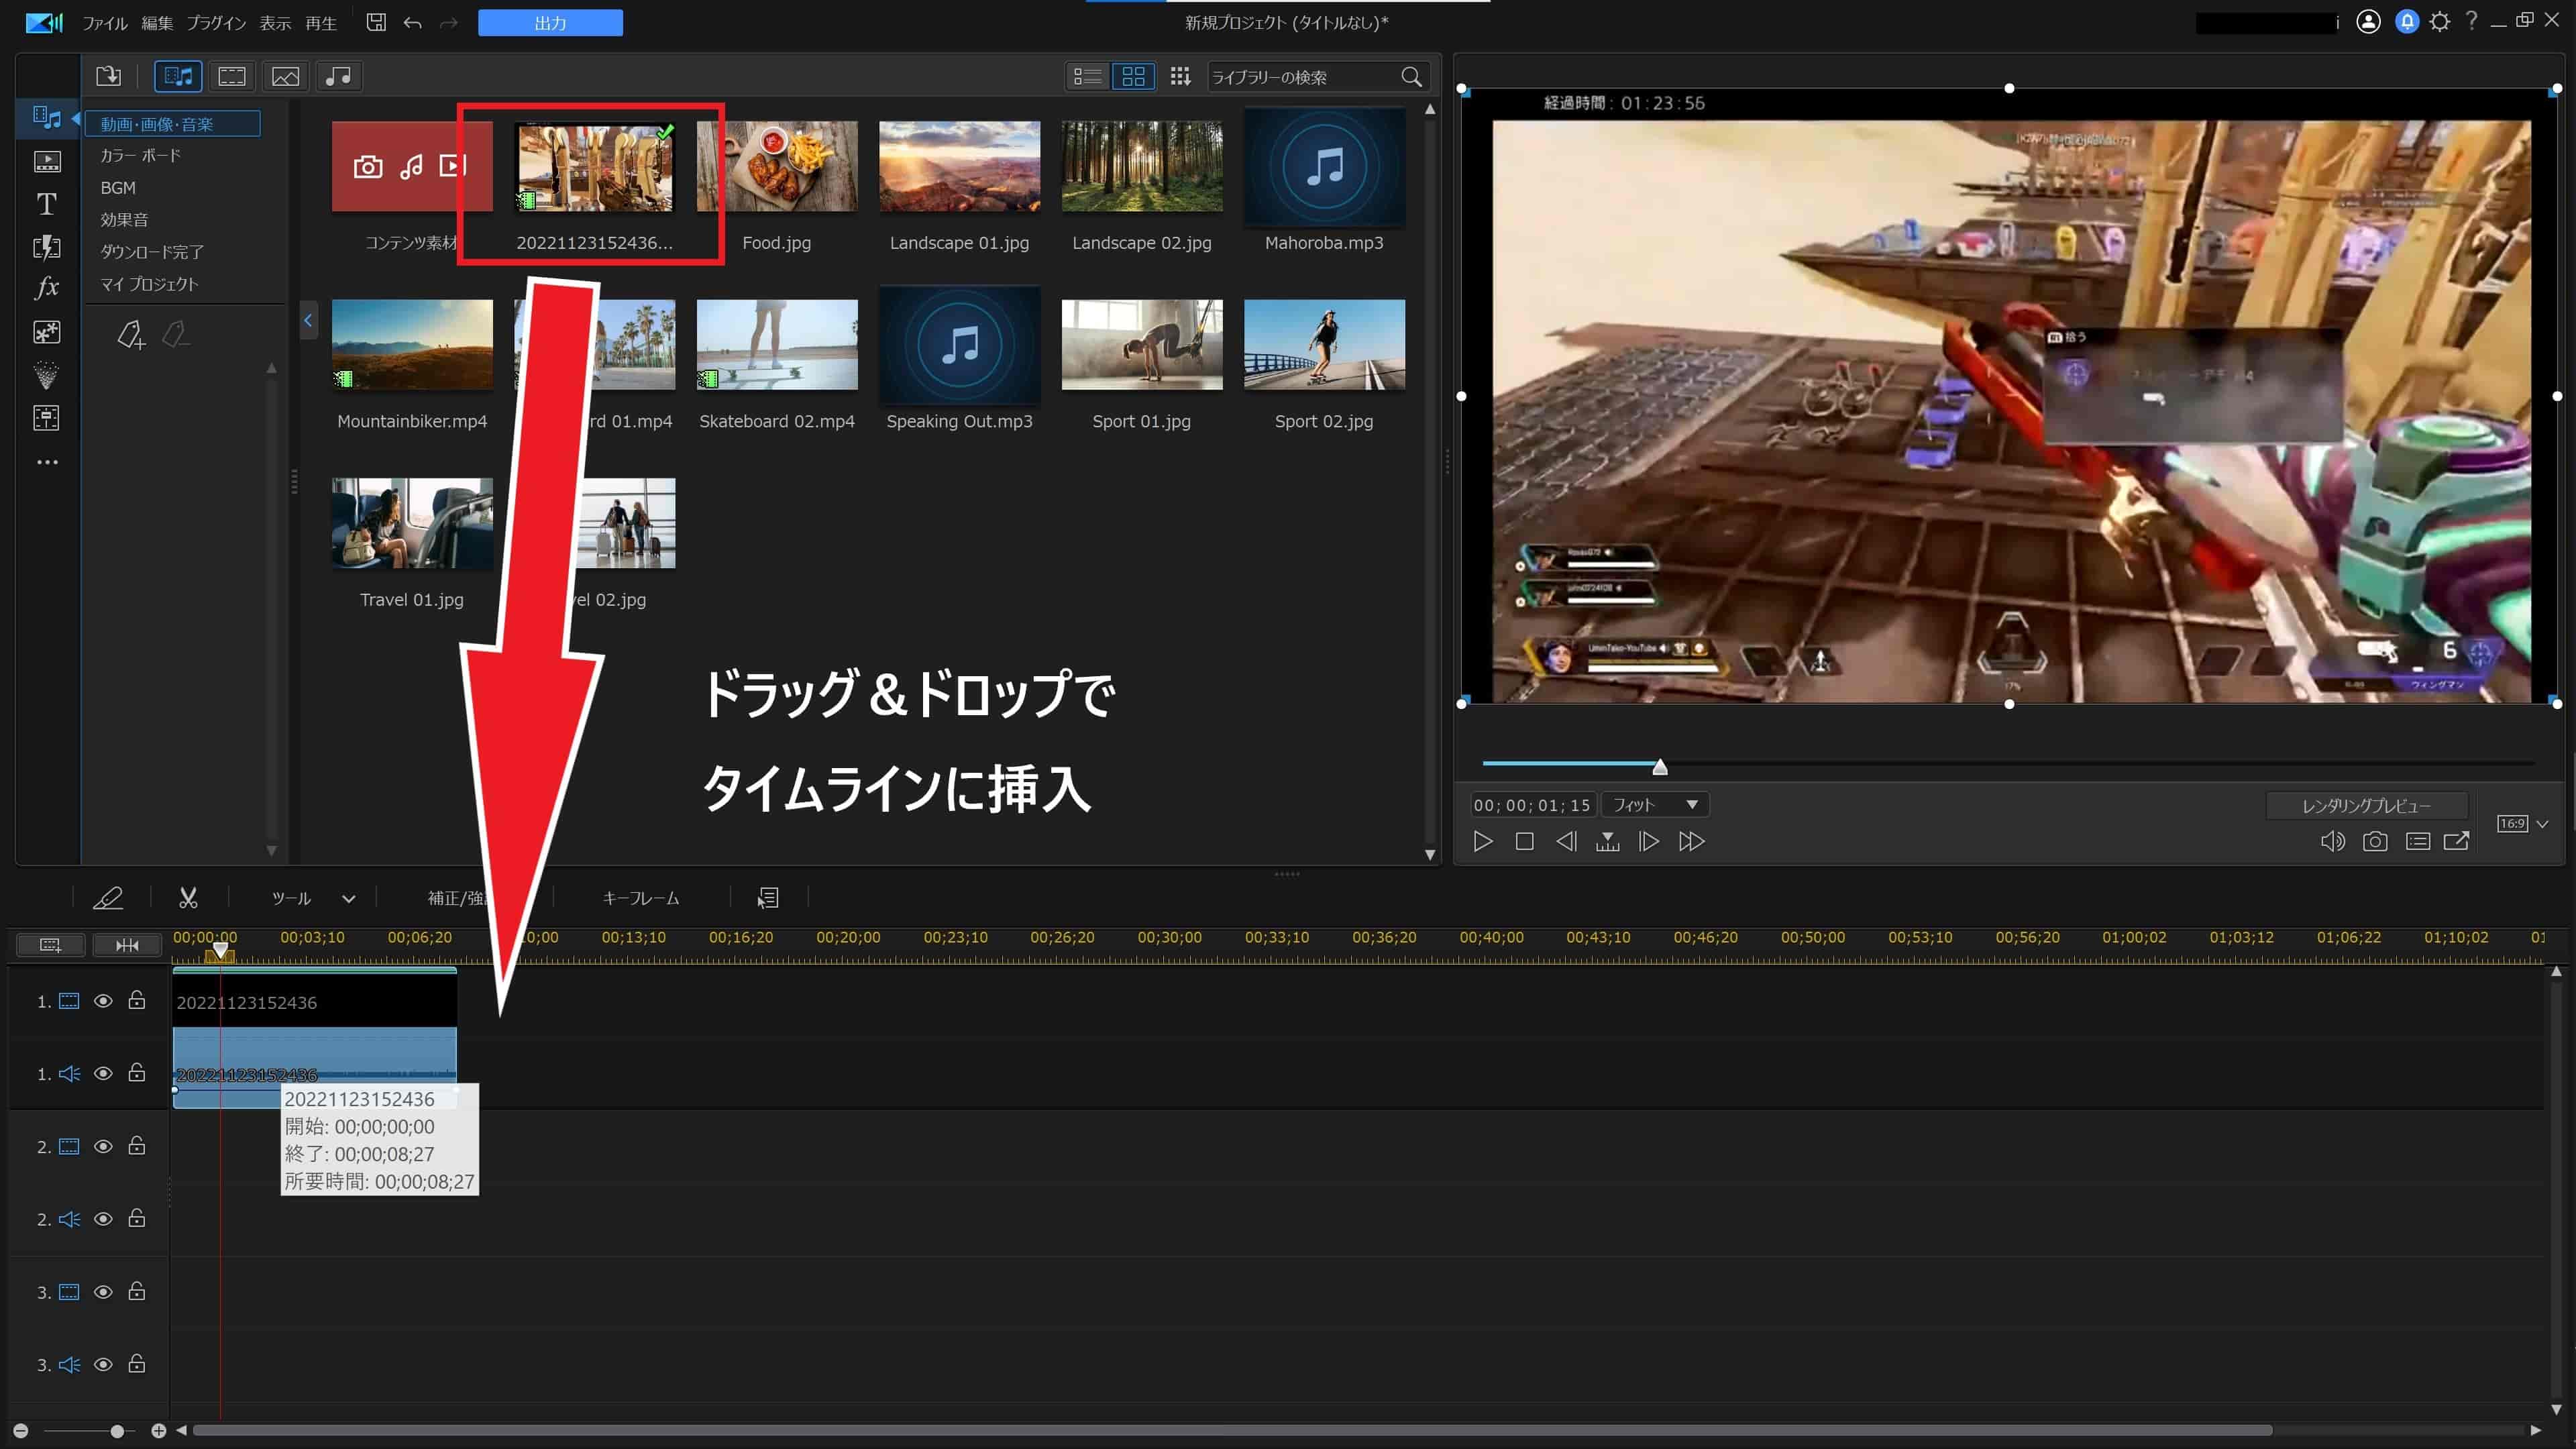Screen dimensions: 2576x1449
Task: Toggle visibility of video track 3
Action: tap(103, 1292)
